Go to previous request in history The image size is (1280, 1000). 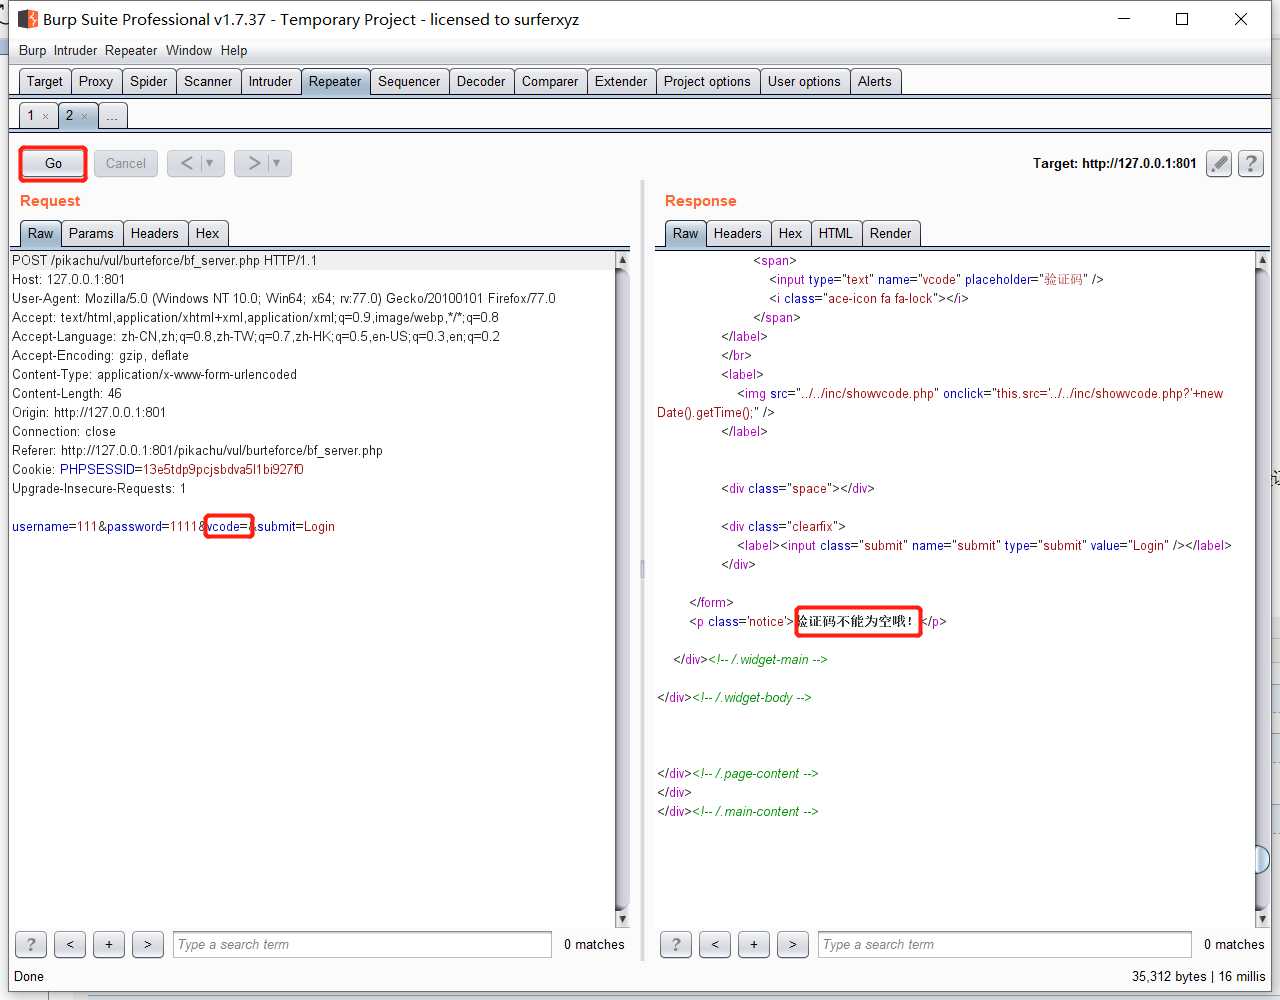(186, 163)
